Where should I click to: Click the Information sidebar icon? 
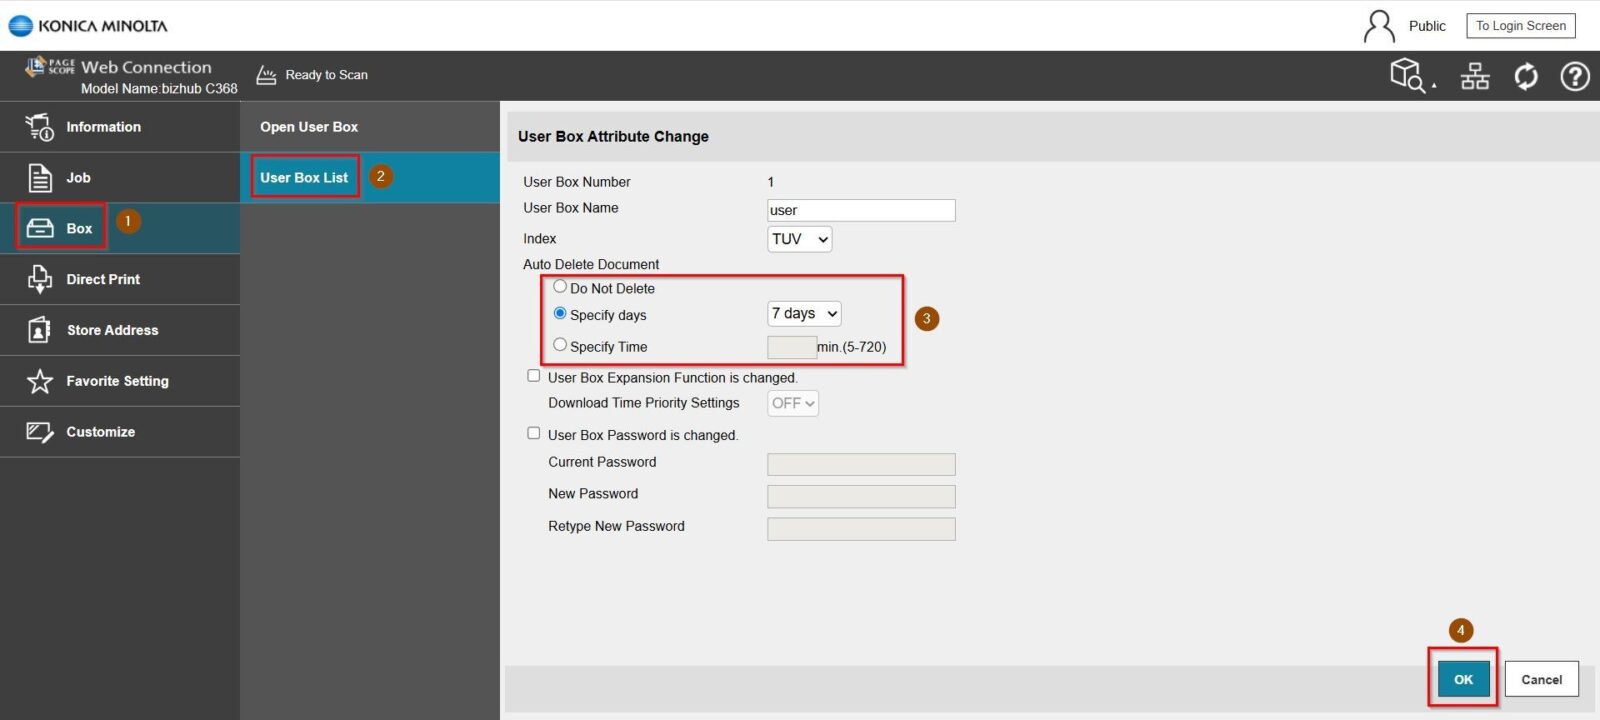(x=40, y=127)
